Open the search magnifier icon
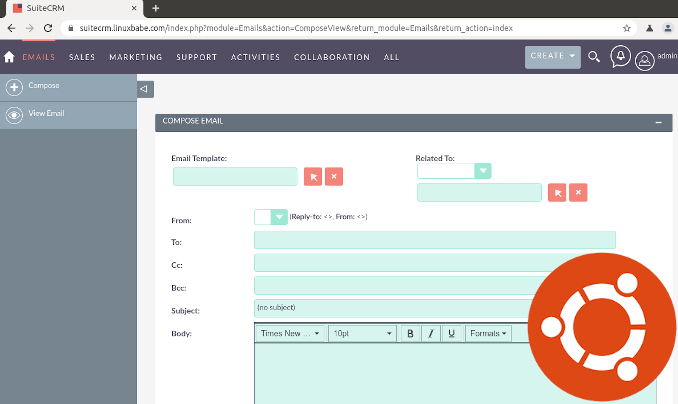 tap(594, 57)
